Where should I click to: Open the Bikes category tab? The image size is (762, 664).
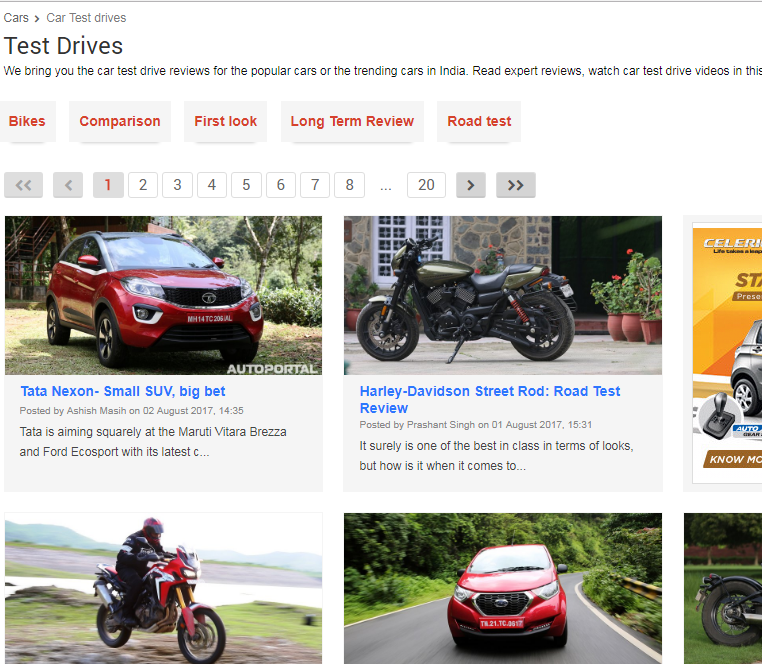(27, 121)
